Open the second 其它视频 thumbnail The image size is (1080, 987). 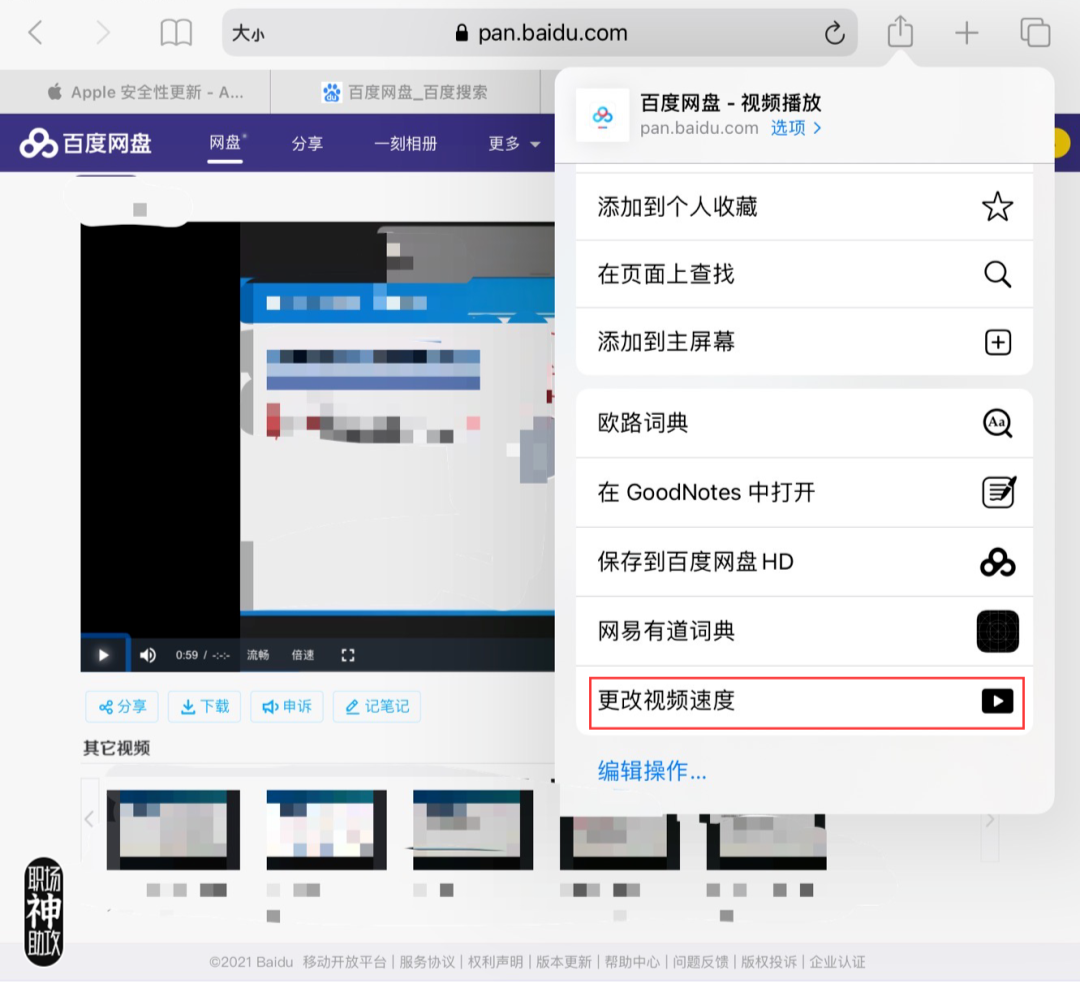[326, 830]
